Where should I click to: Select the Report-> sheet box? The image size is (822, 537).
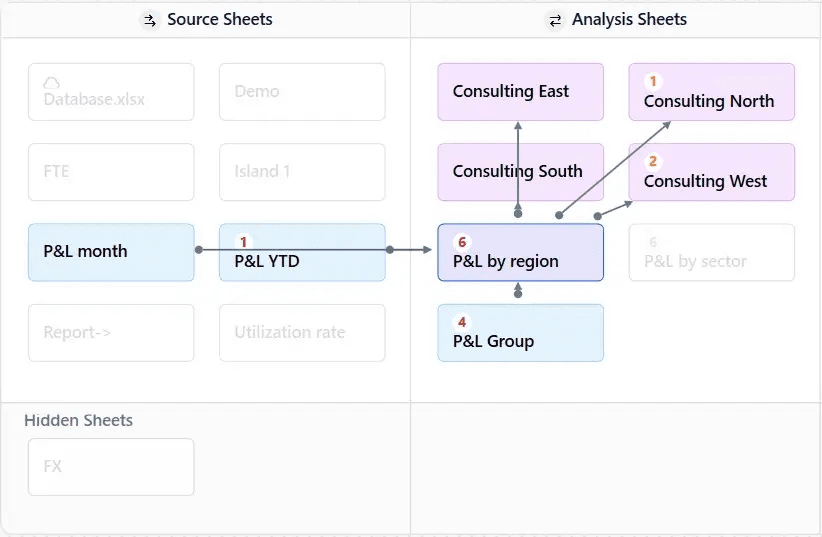click(111, 332)
